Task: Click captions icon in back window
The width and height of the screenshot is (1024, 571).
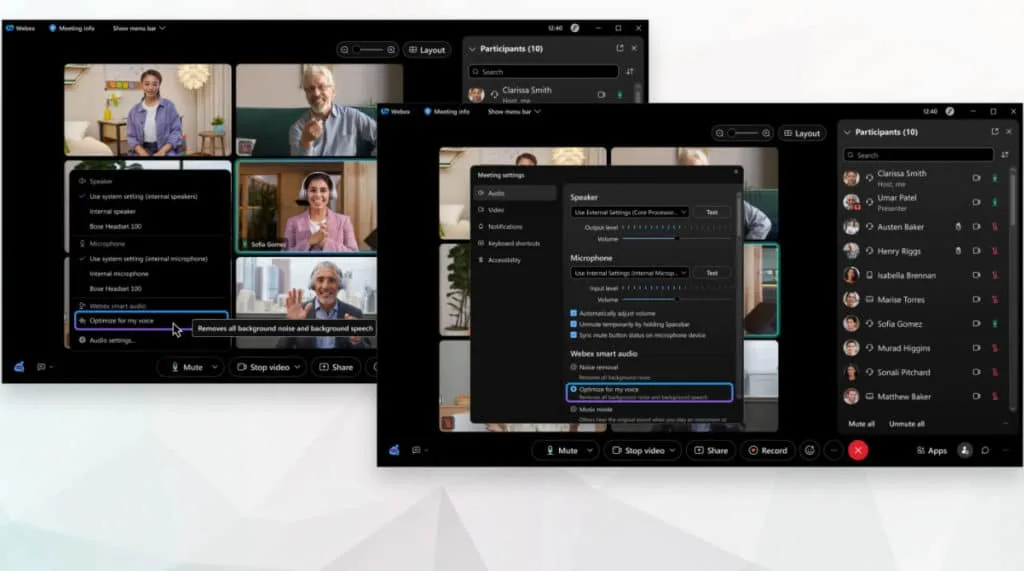Action: (41, 367)
